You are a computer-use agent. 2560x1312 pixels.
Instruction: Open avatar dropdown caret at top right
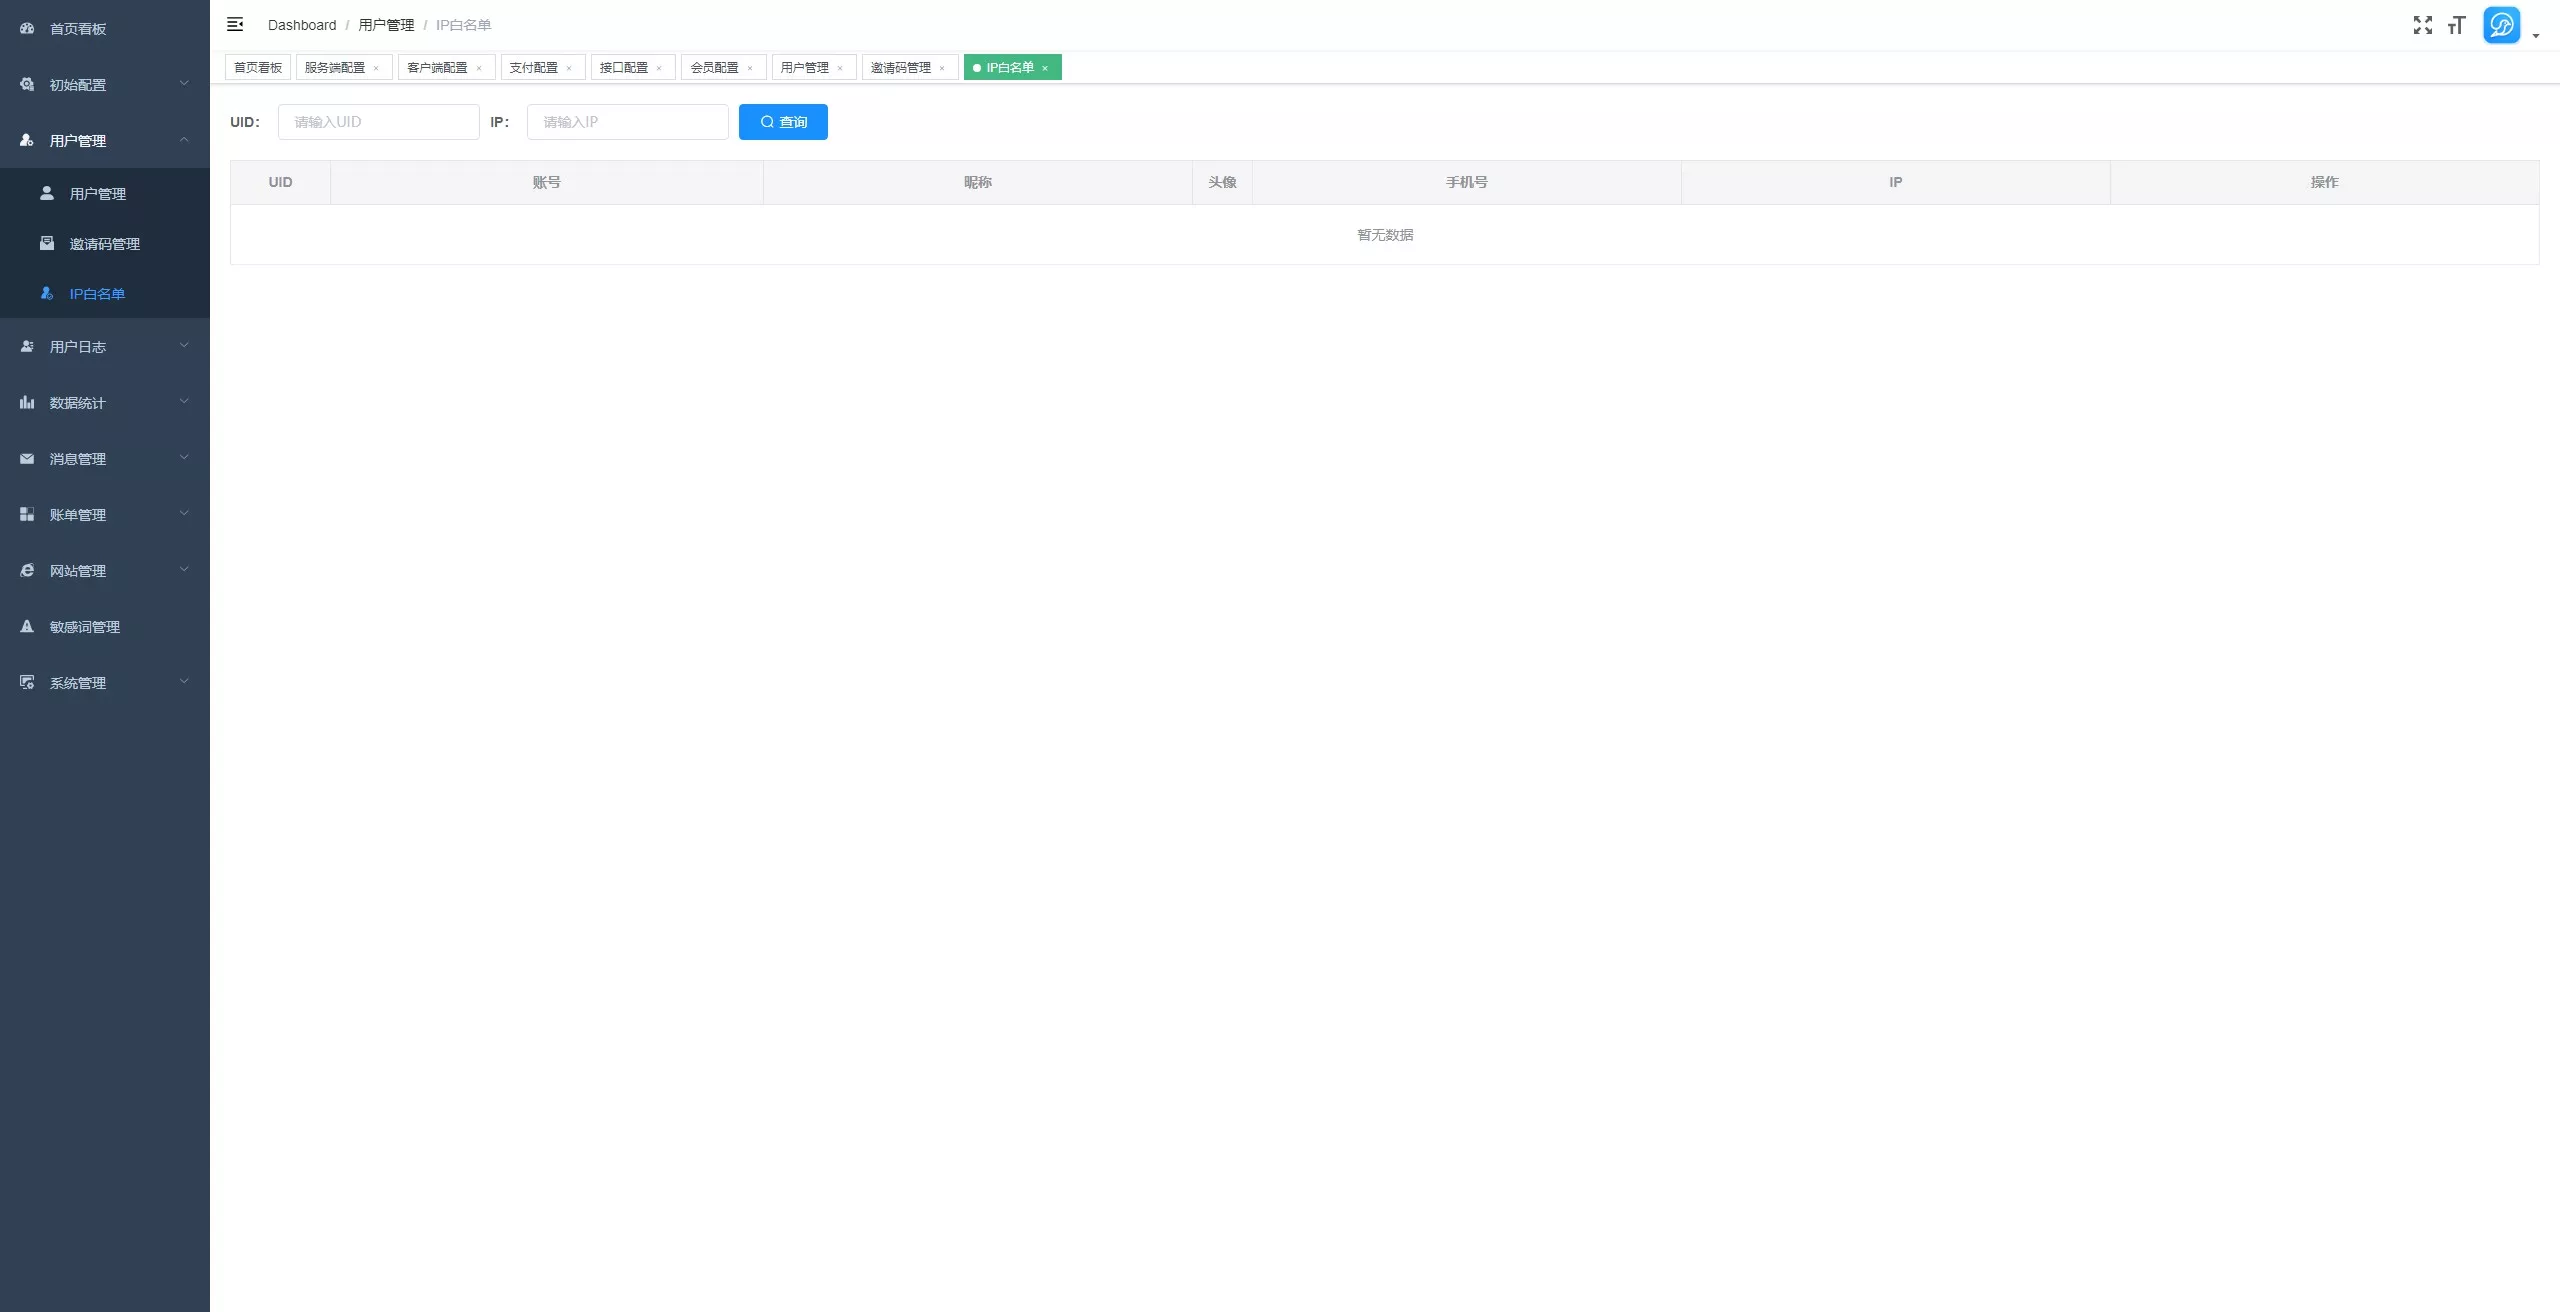coord(2535,35)
